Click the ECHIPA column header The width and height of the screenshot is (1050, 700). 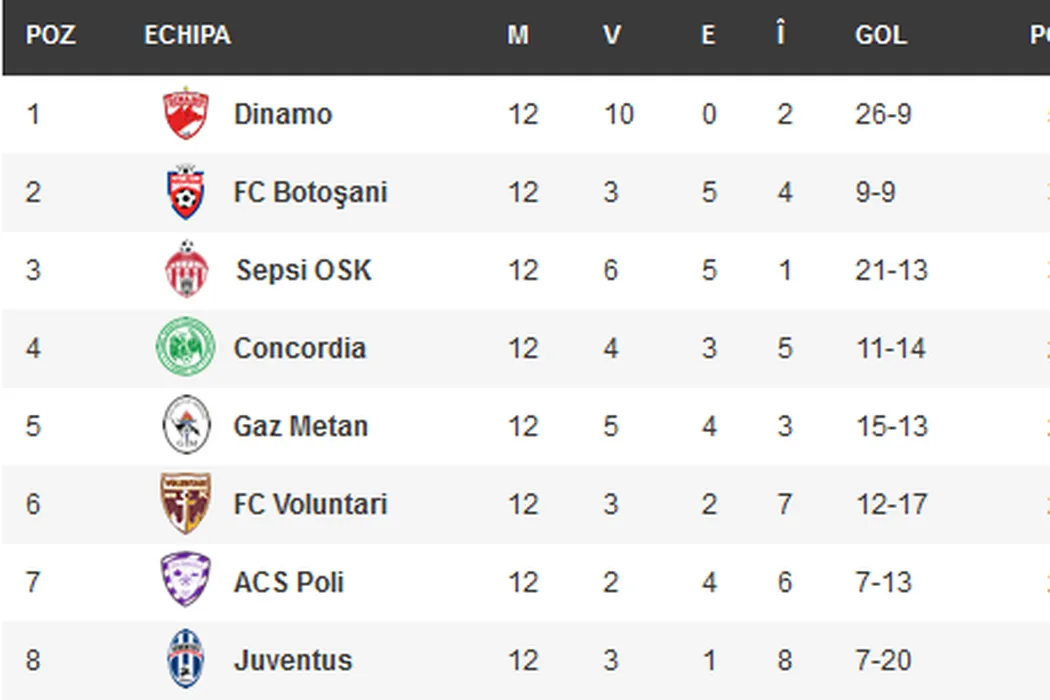[x=187, y=35]
